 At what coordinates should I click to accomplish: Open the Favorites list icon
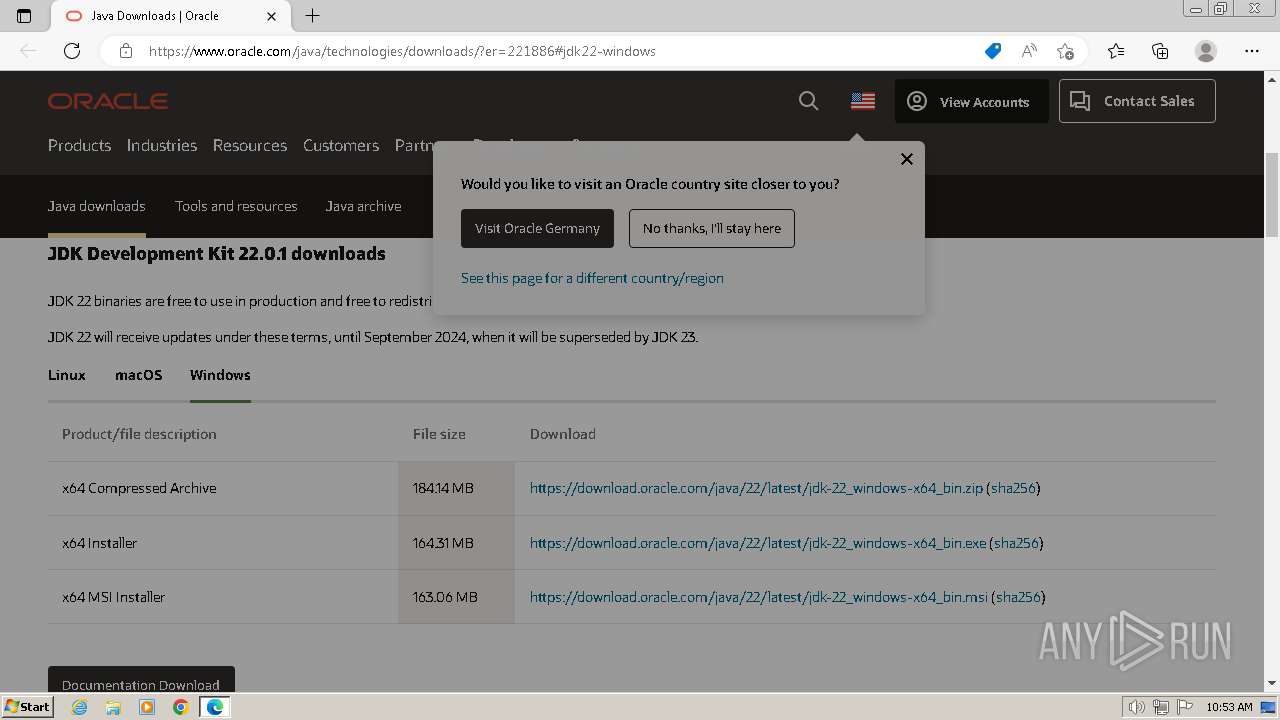click(1116, 51)
